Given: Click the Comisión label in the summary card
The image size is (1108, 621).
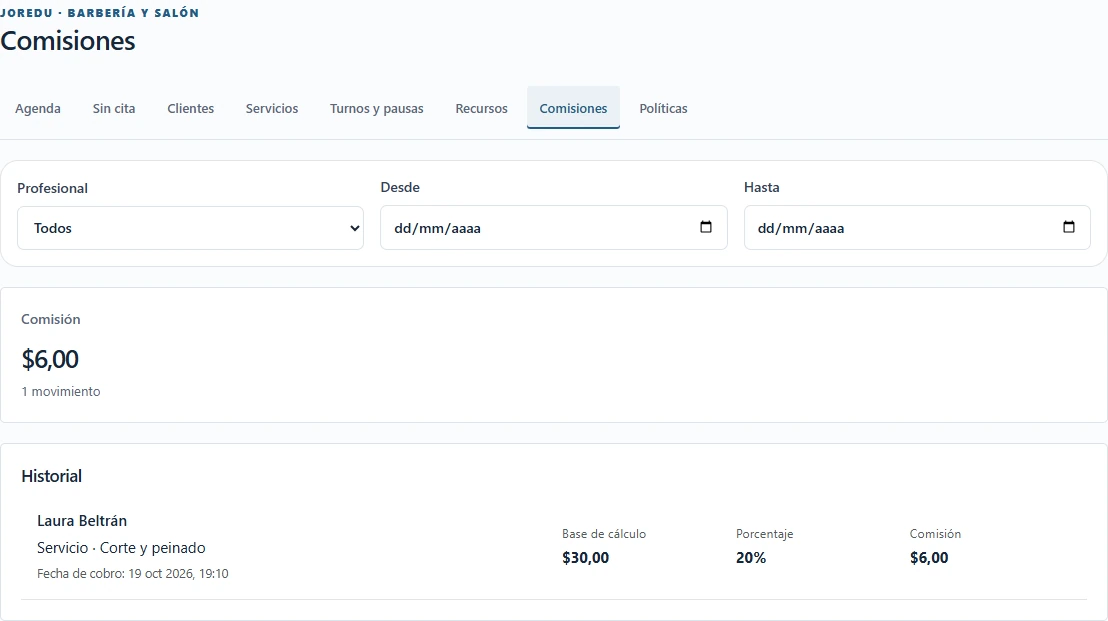Looking at the screenshot, I should coord(51,319).
